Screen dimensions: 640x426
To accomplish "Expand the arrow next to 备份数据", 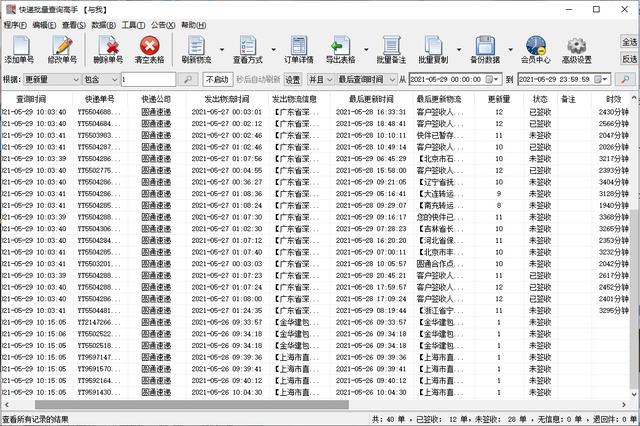I will [511, 49].
